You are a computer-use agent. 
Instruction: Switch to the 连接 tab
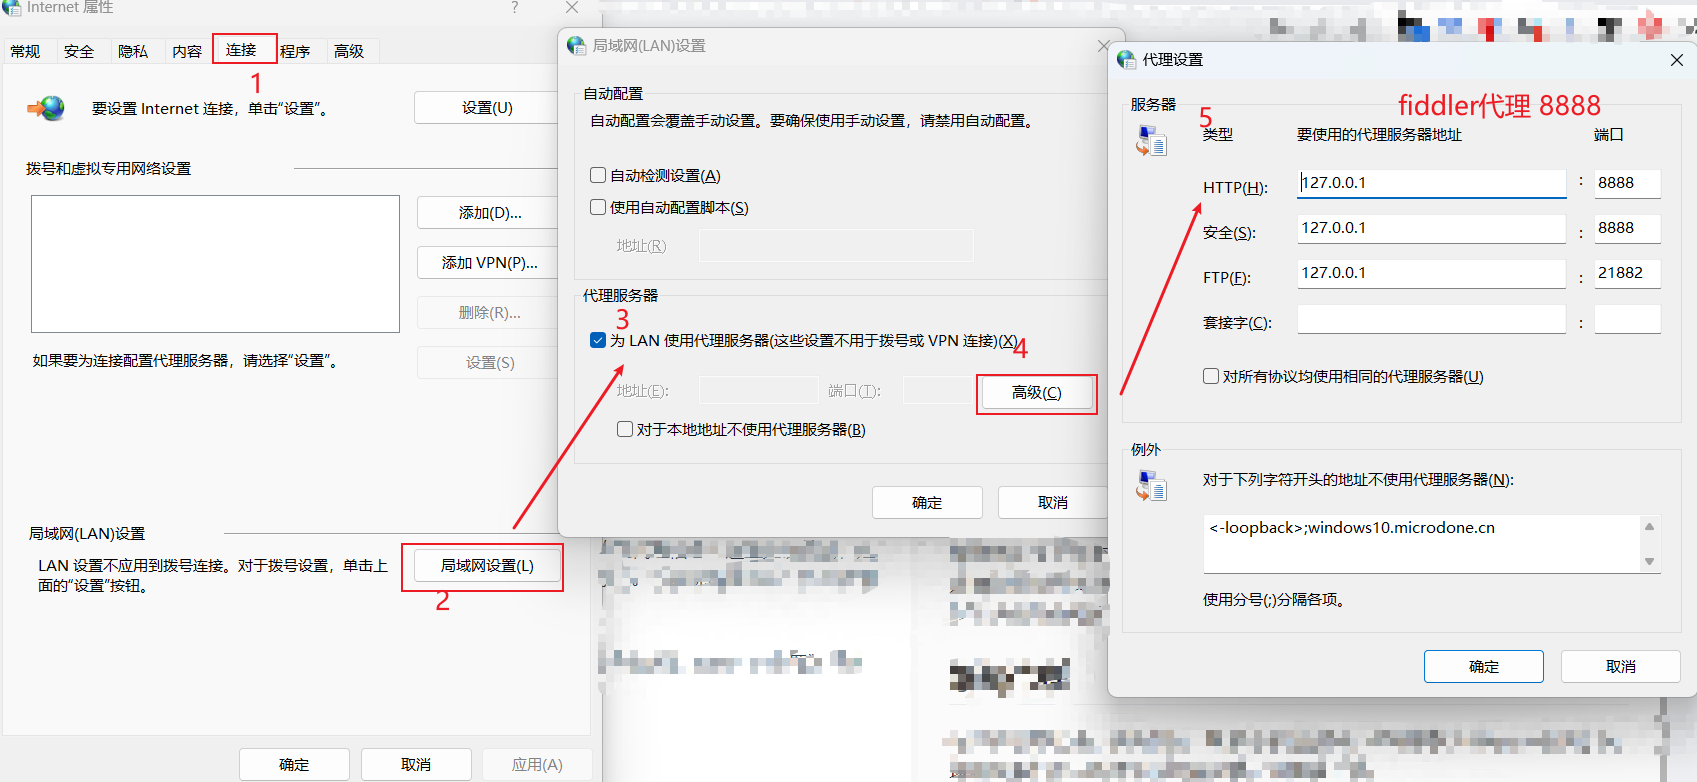241,50
